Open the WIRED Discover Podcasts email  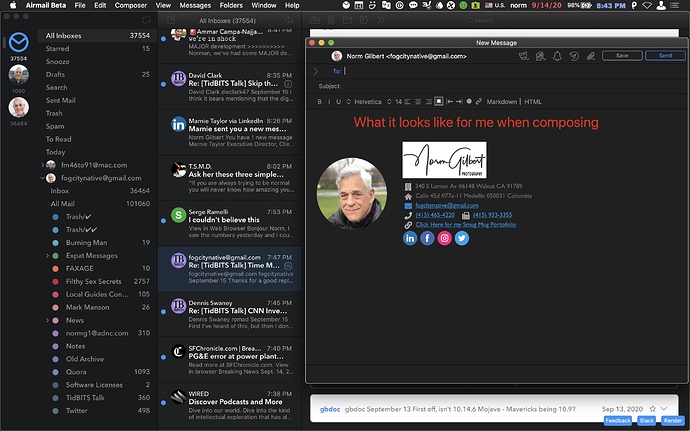point(229,405)
